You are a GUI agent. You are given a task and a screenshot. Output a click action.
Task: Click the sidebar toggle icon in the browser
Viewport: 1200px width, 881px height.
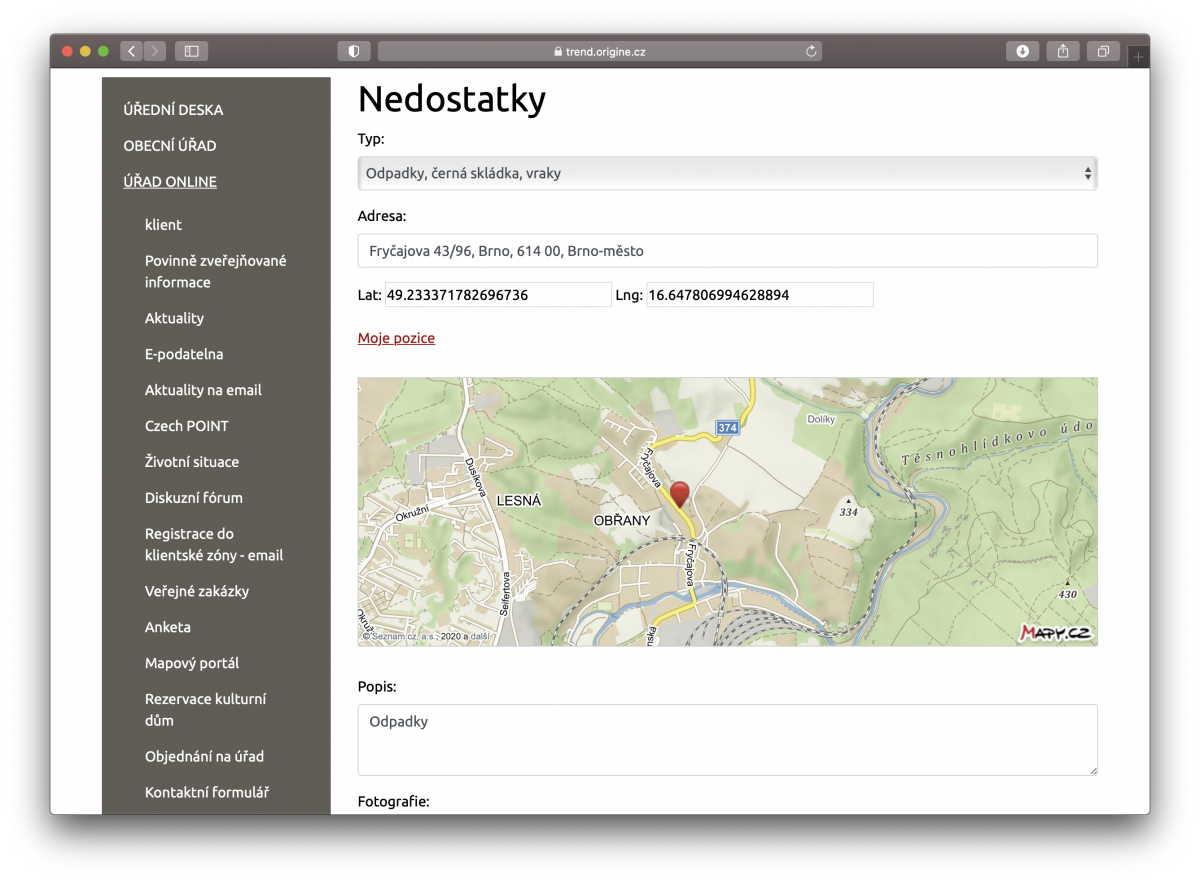190,50
